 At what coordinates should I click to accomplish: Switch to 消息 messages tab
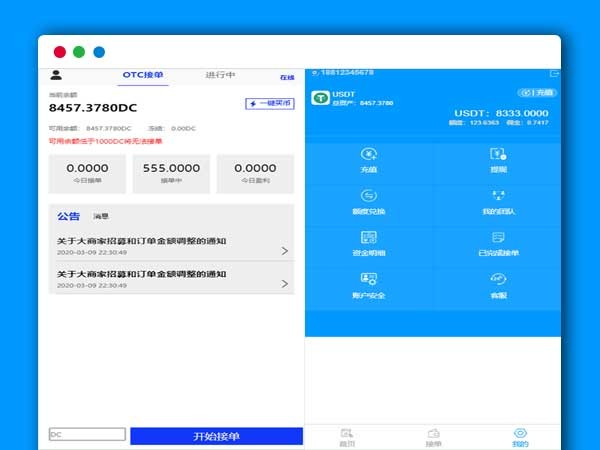pos(101,216)
